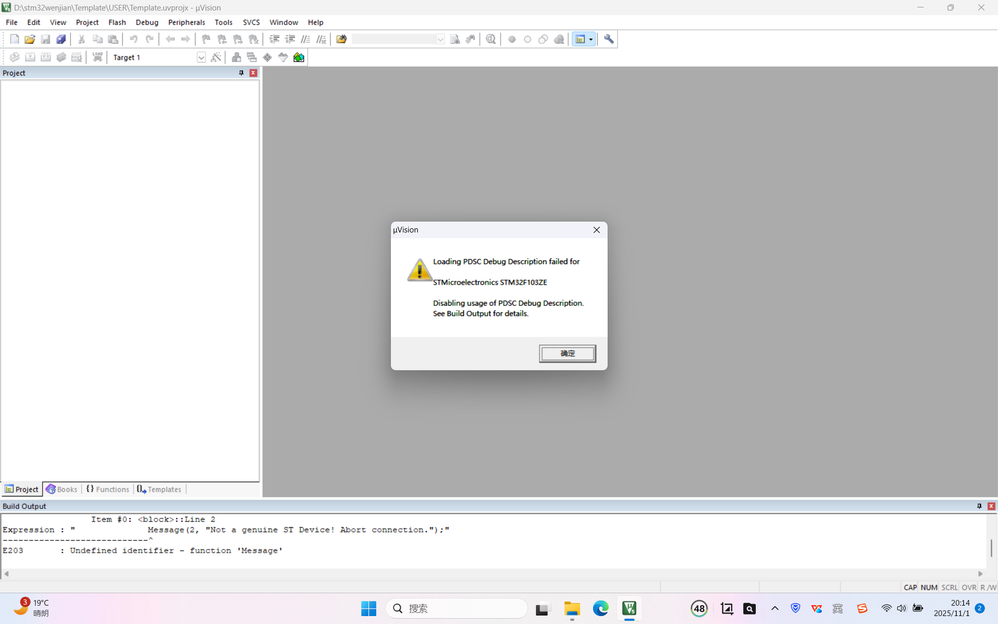Click the E203 Undefined identifier error line
The width and height of the screenshot is (998, 624).
143,551
